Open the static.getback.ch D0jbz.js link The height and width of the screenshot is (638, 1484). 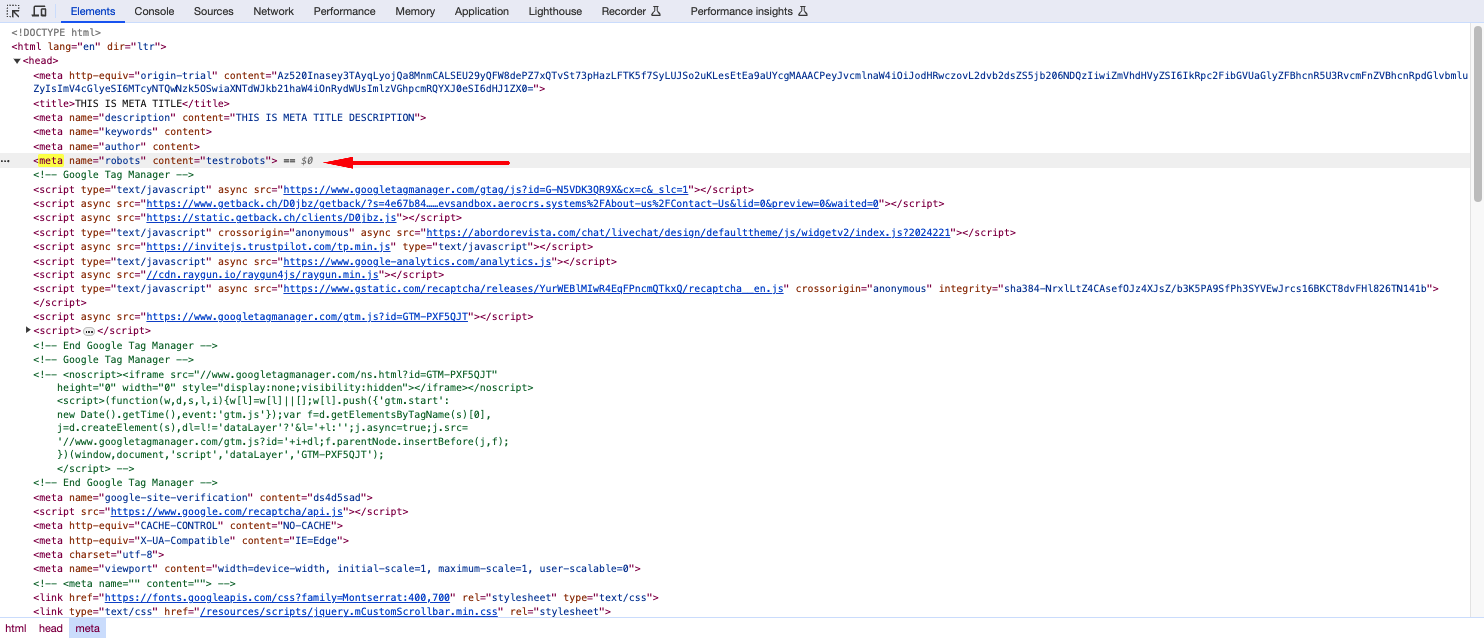273,217
